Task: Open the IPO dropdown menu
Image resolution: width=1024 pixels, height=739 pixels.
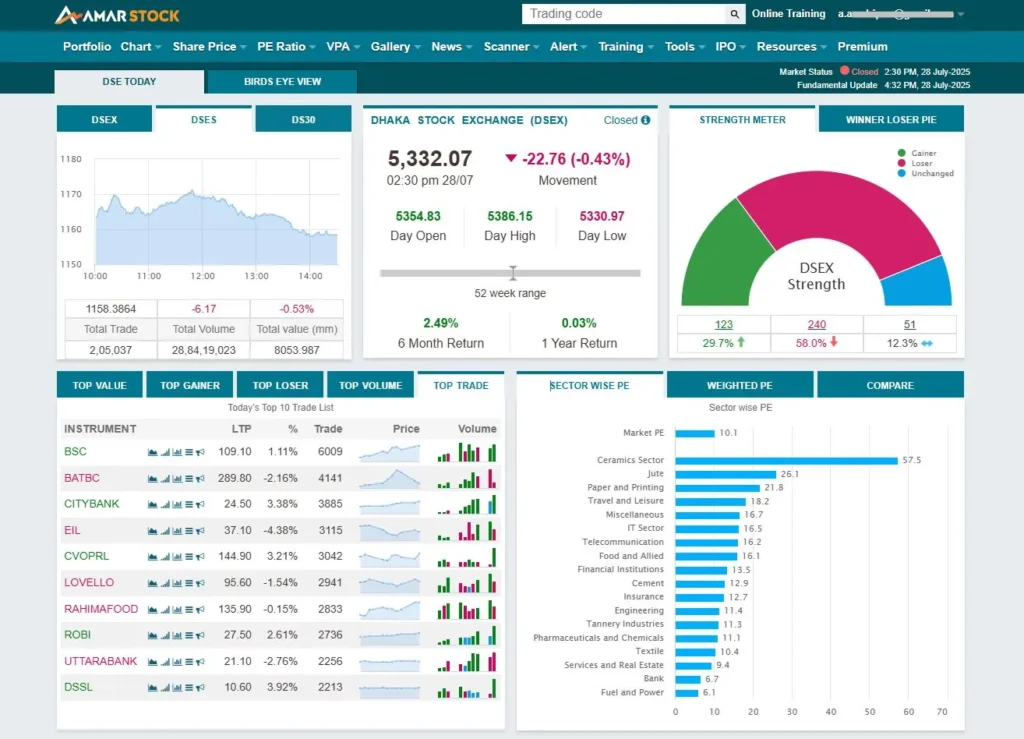Action: (730, 46)
